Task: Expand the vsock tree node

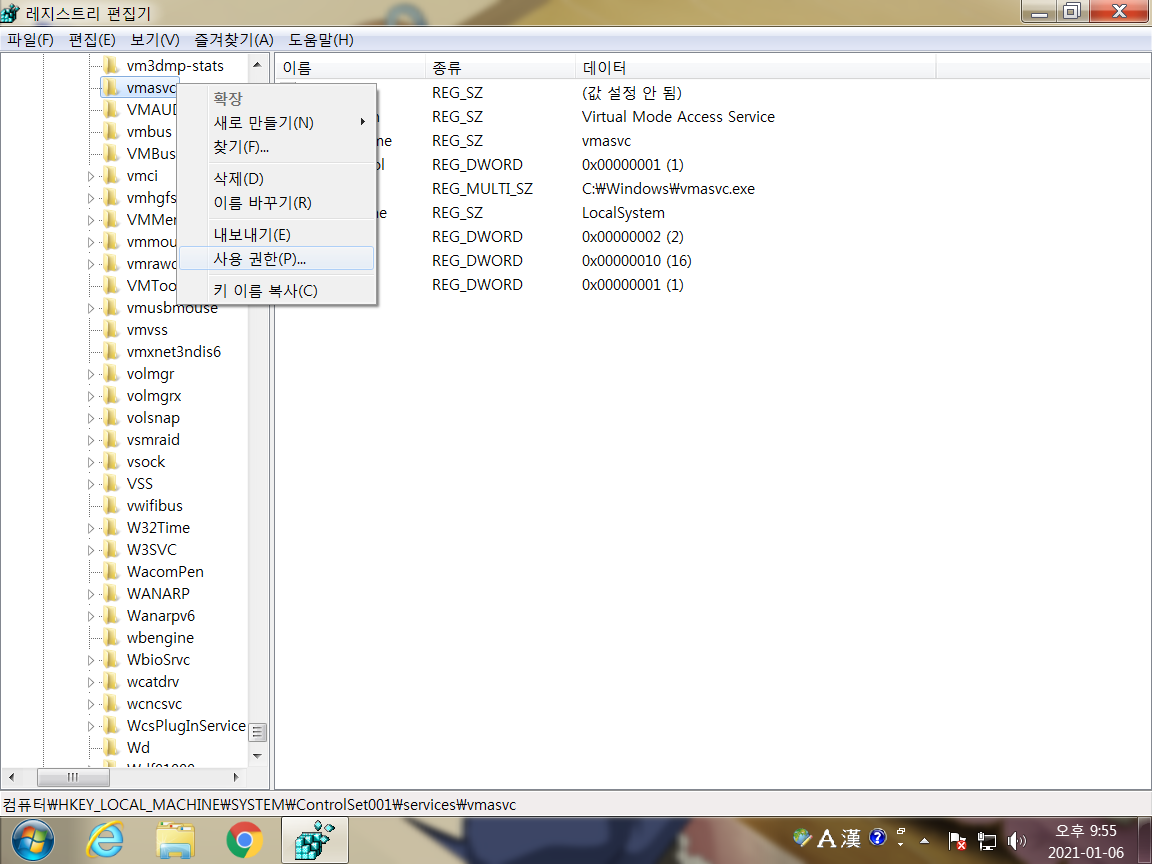Action: [x=91, y=462]
